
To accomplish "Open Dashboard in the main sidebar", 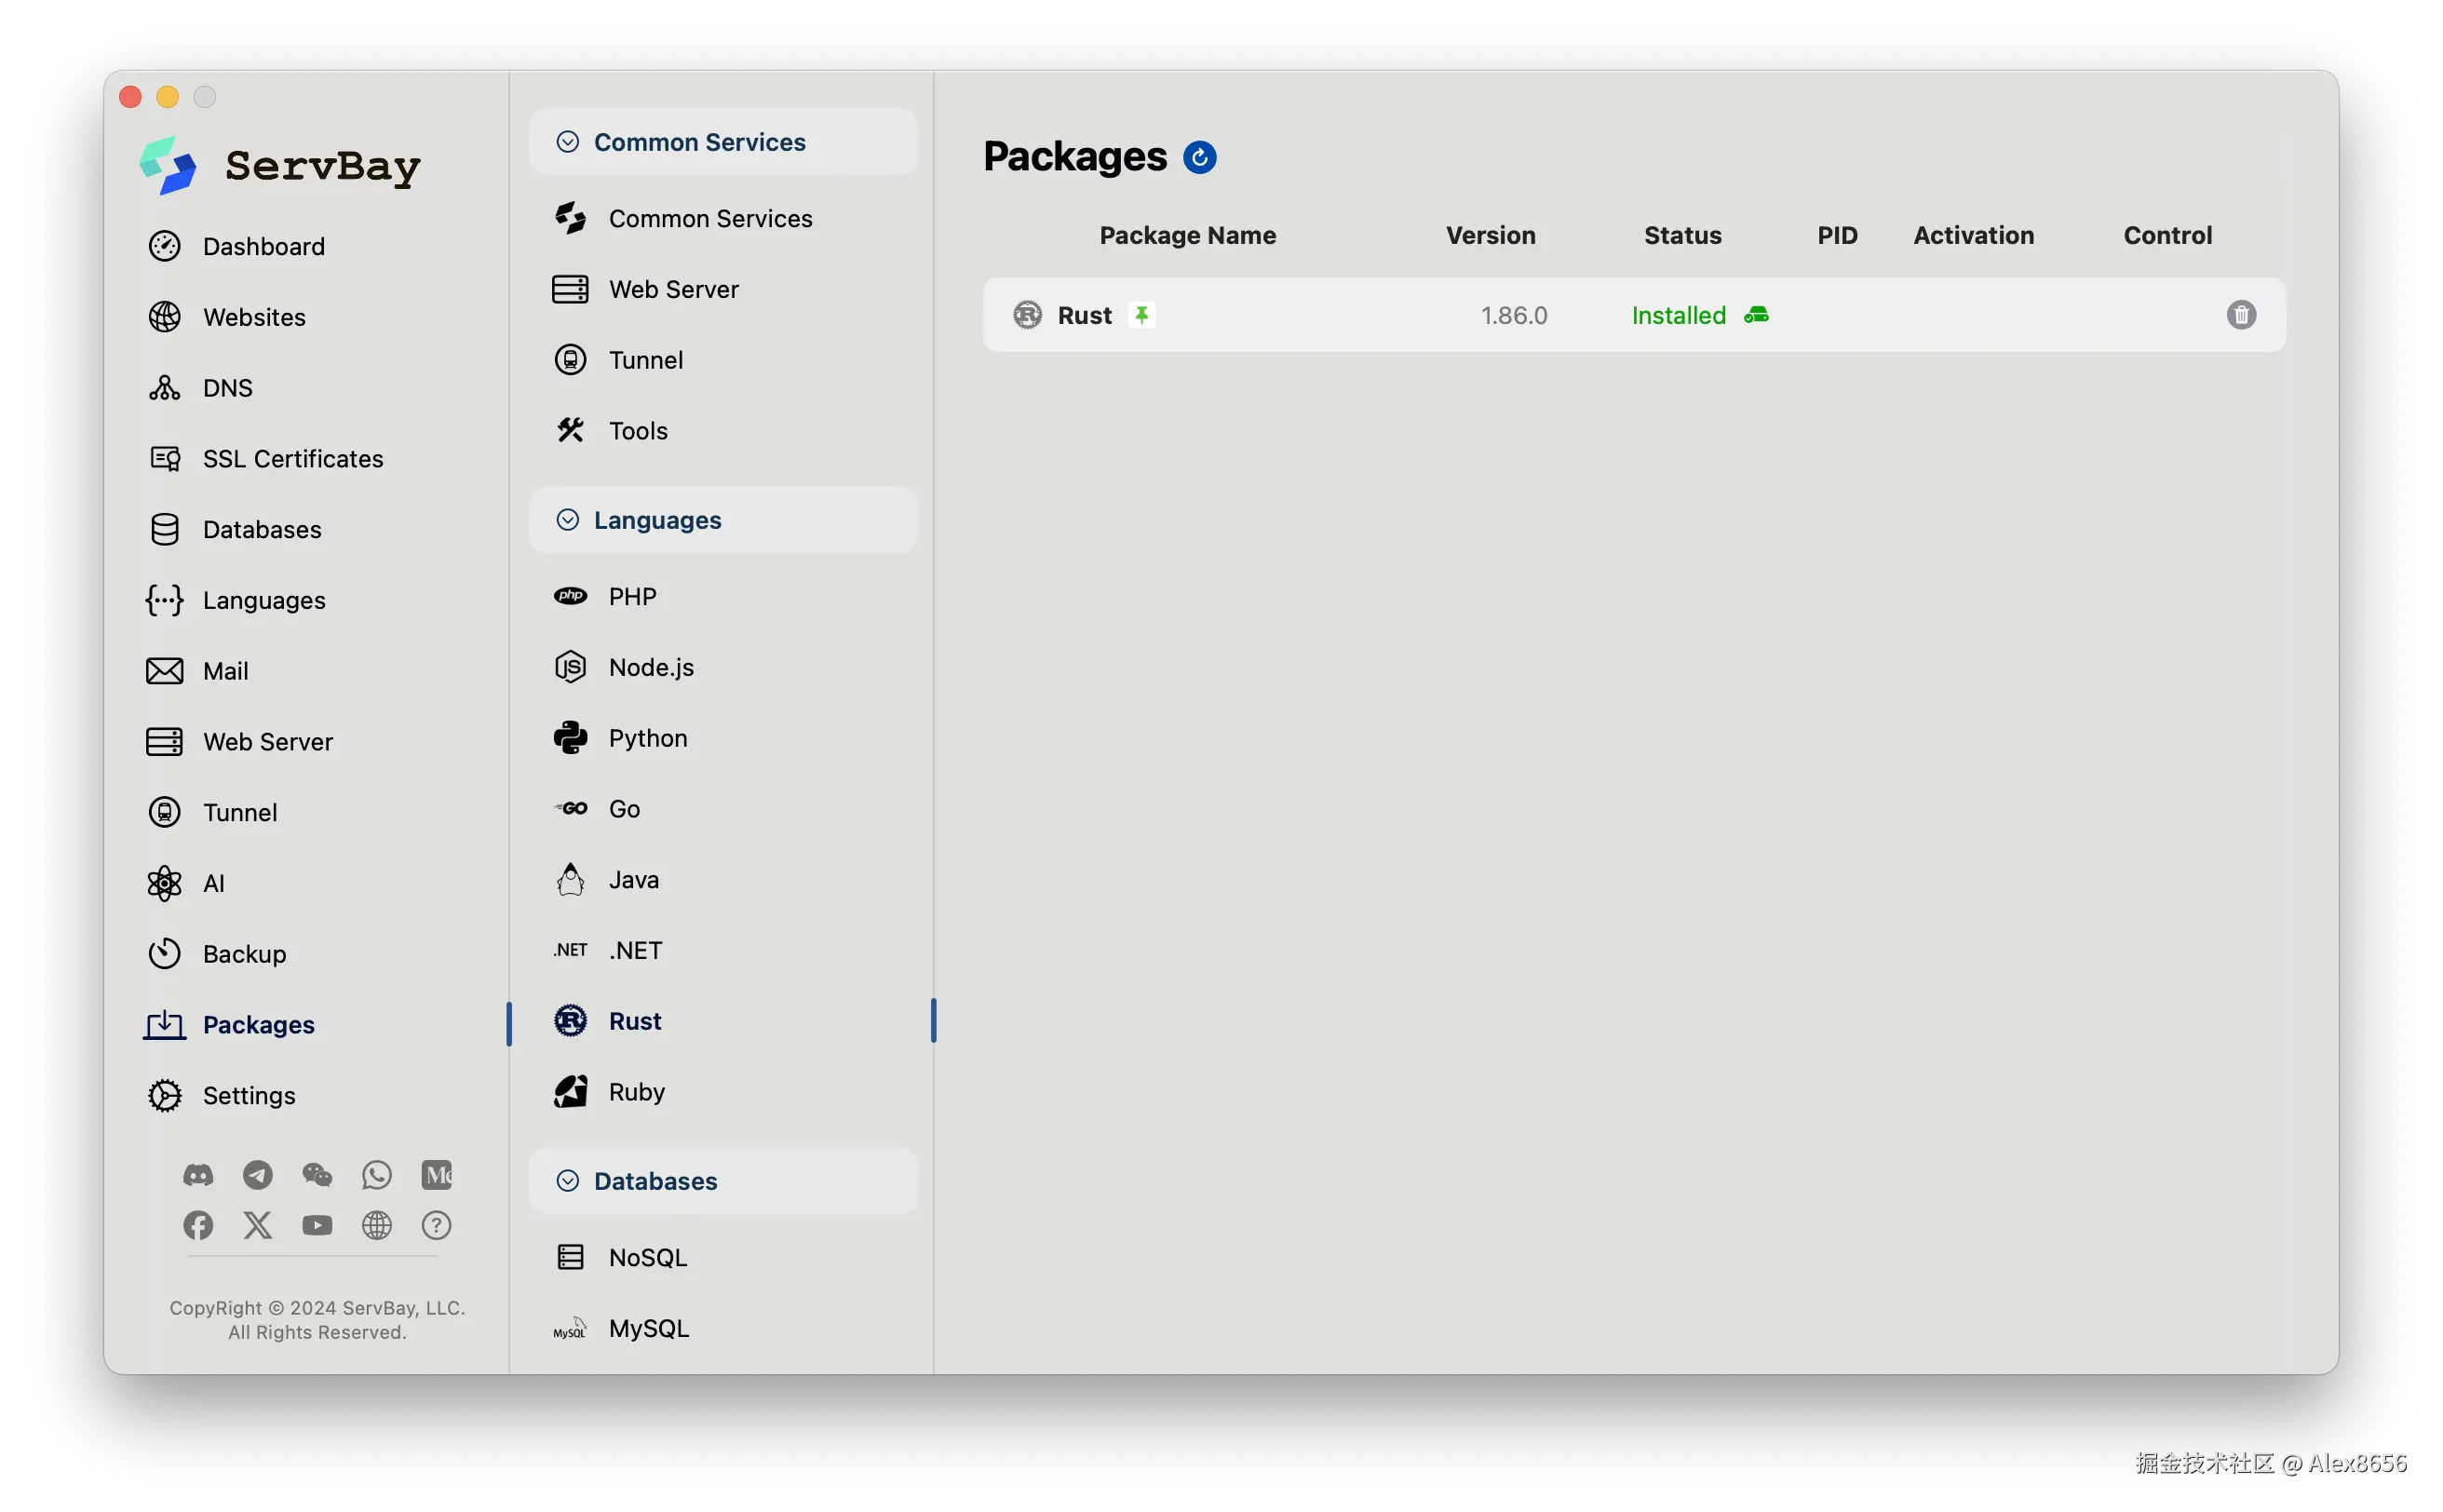I will pyautogui.click(x=263, y=246).
